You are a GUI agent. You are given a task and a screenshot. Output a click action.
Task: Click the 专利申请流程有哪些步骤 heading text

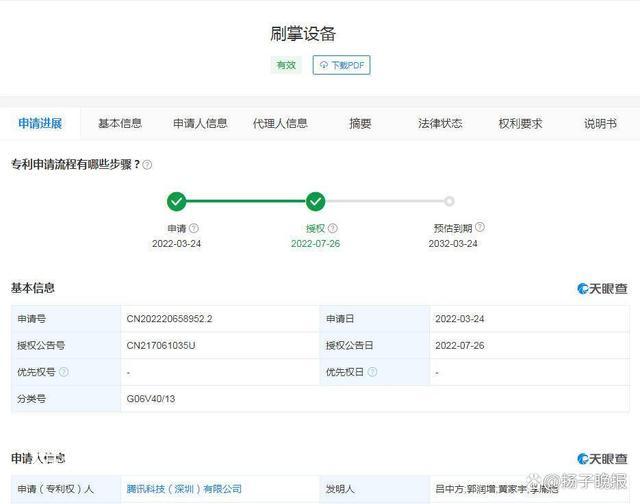point(76,164)
